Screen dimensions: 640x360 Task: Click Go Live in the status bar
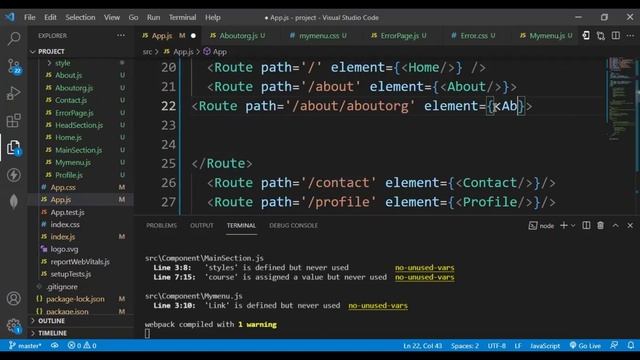585,345
